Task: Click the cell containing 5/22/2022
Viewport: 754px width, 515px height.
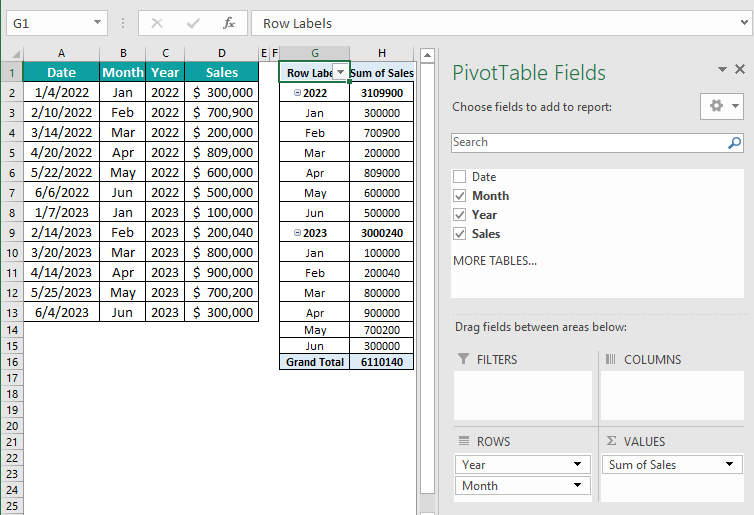Action: pyautogui.click(x=61, y=173)
